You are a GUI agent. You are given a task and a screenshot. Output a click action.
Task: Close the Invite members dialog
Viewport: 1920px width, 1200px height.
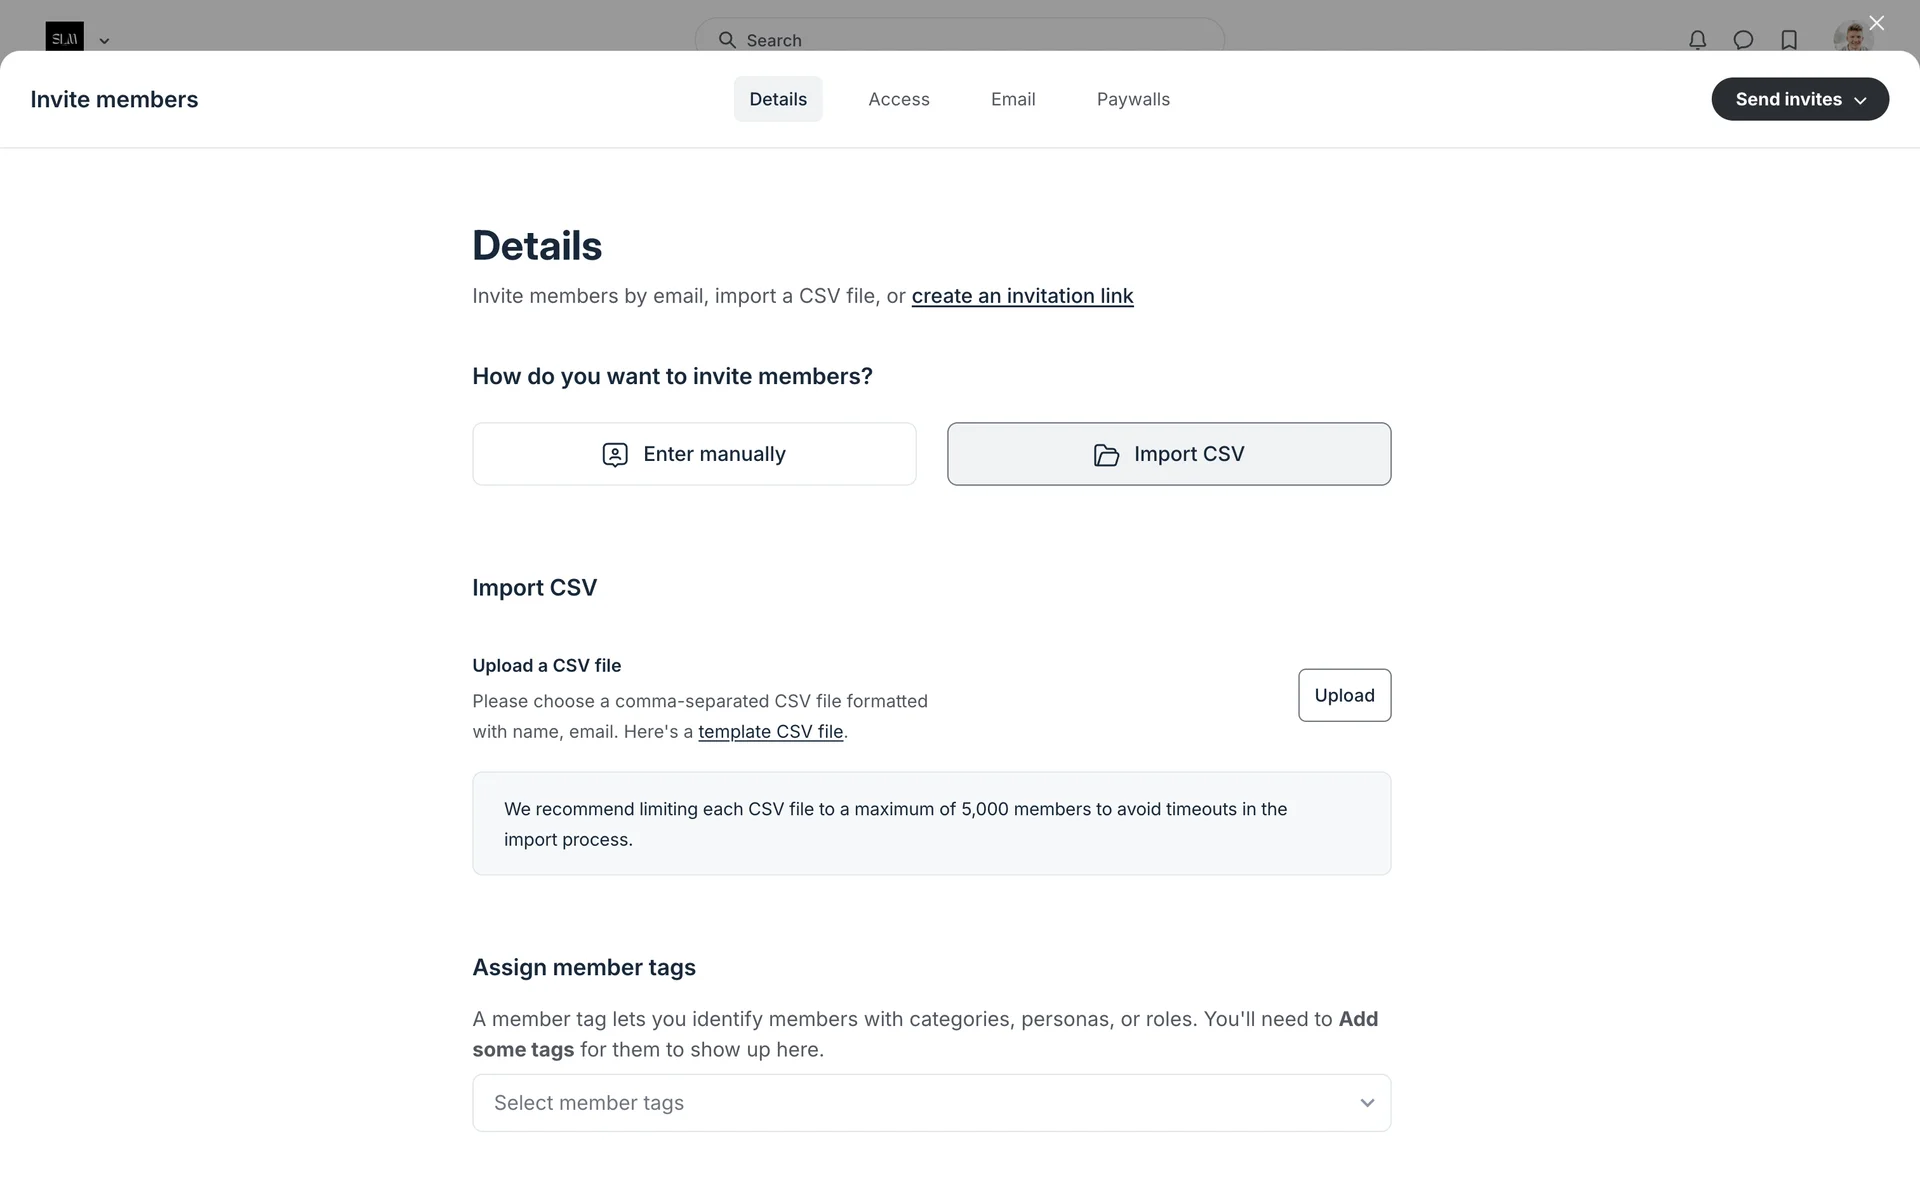pos(1876,23)
